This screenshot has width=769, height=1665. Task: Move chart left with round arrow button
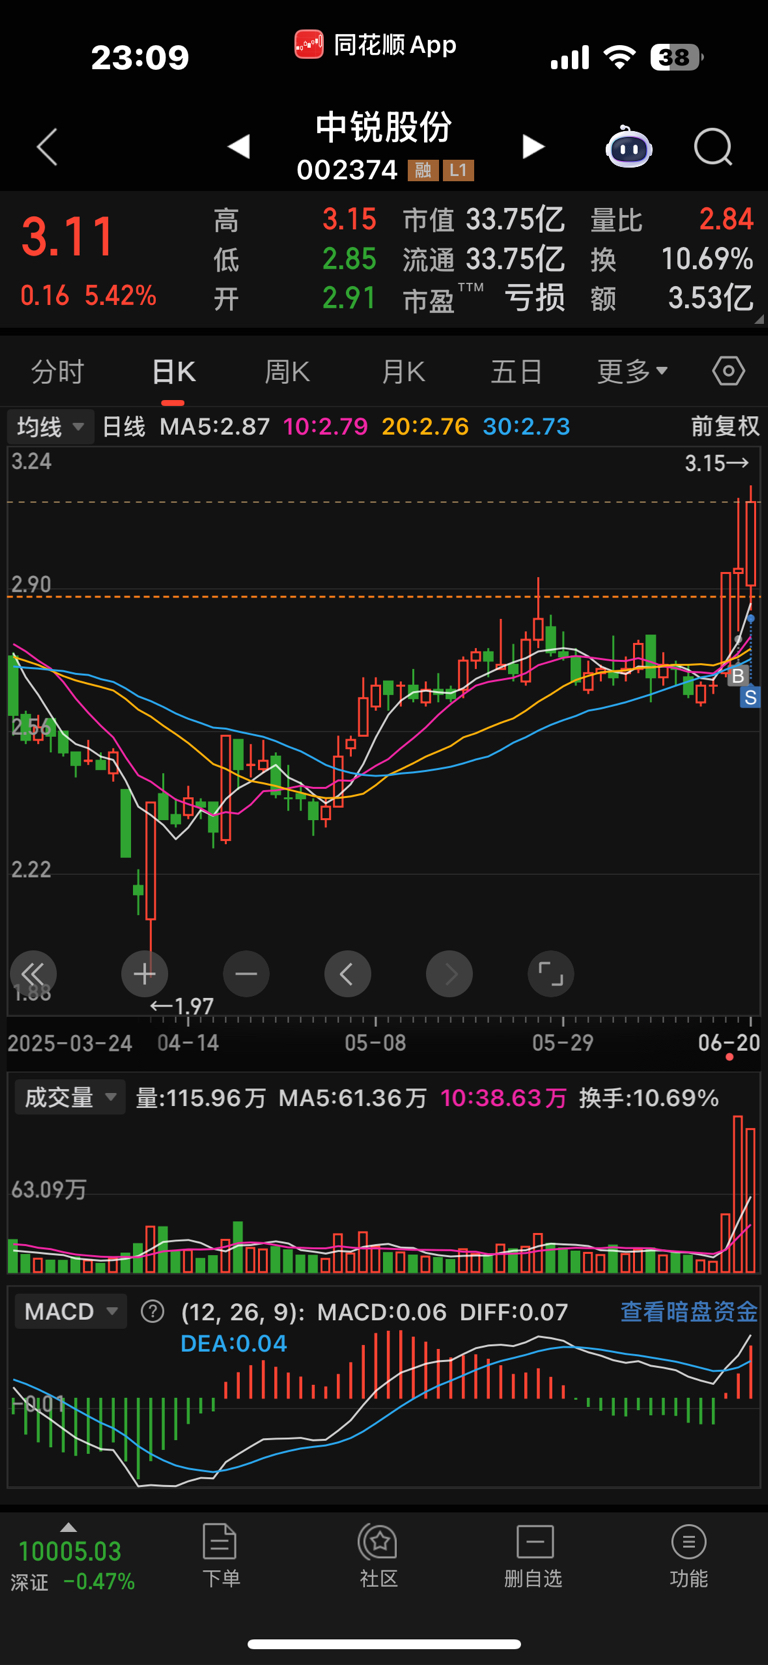point(347,974)
